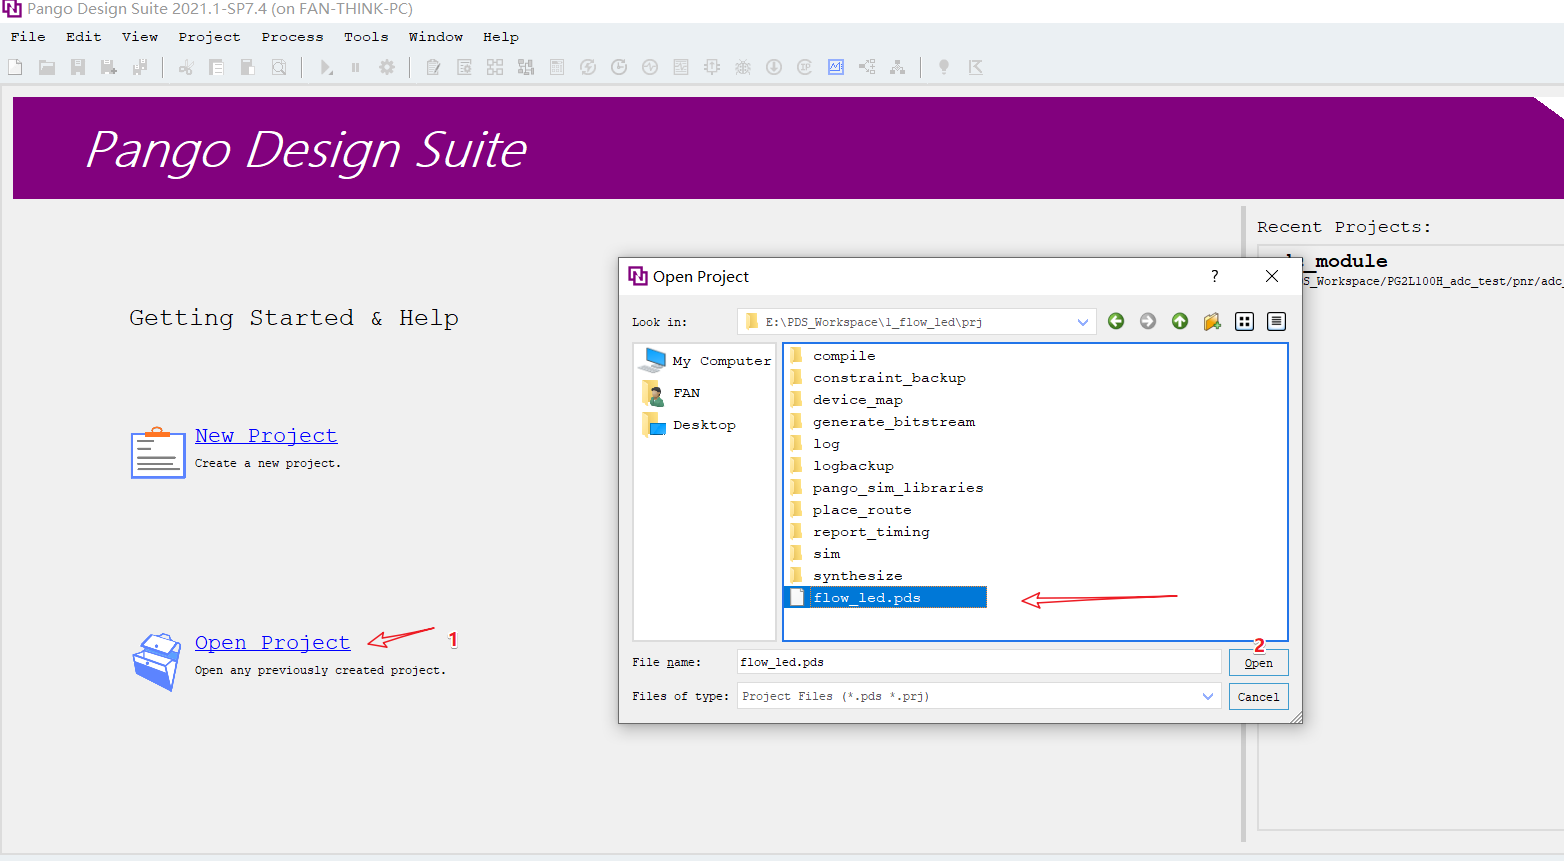
Task: Create a new folder in the dialog
Action: coord(1212,321)
